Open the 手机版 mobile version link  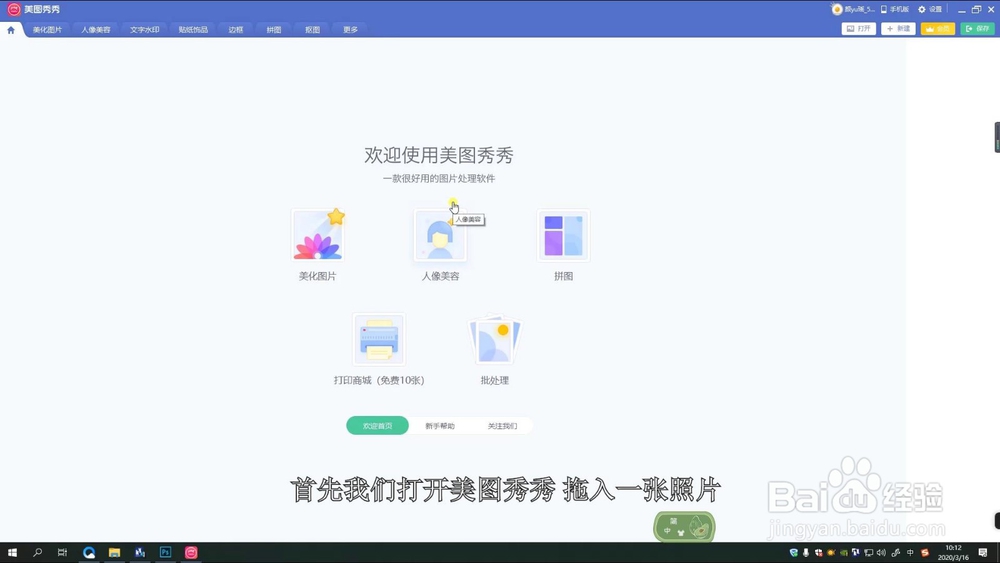pos(895,9)
